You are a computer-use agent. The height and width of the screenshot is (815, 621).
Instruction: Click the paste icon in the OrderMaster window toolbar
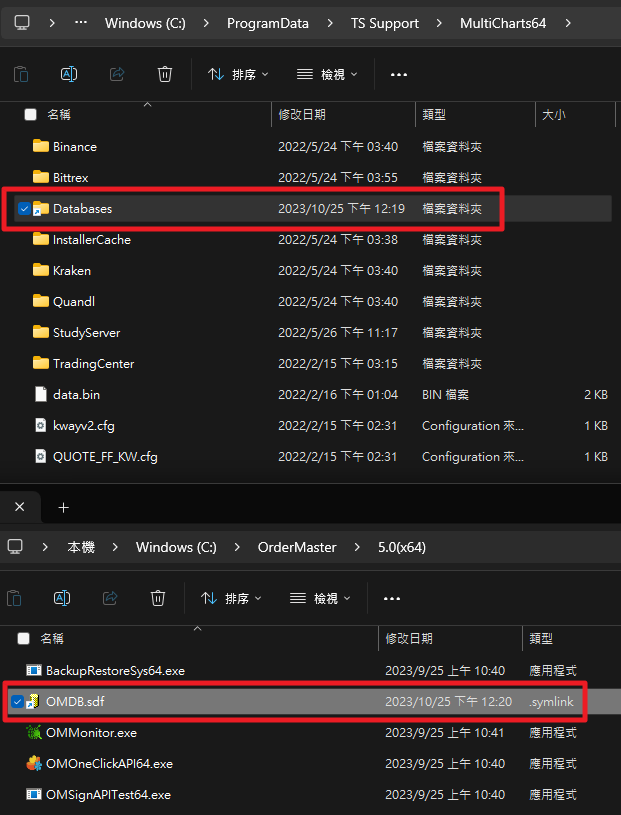(x=14, y=598)
